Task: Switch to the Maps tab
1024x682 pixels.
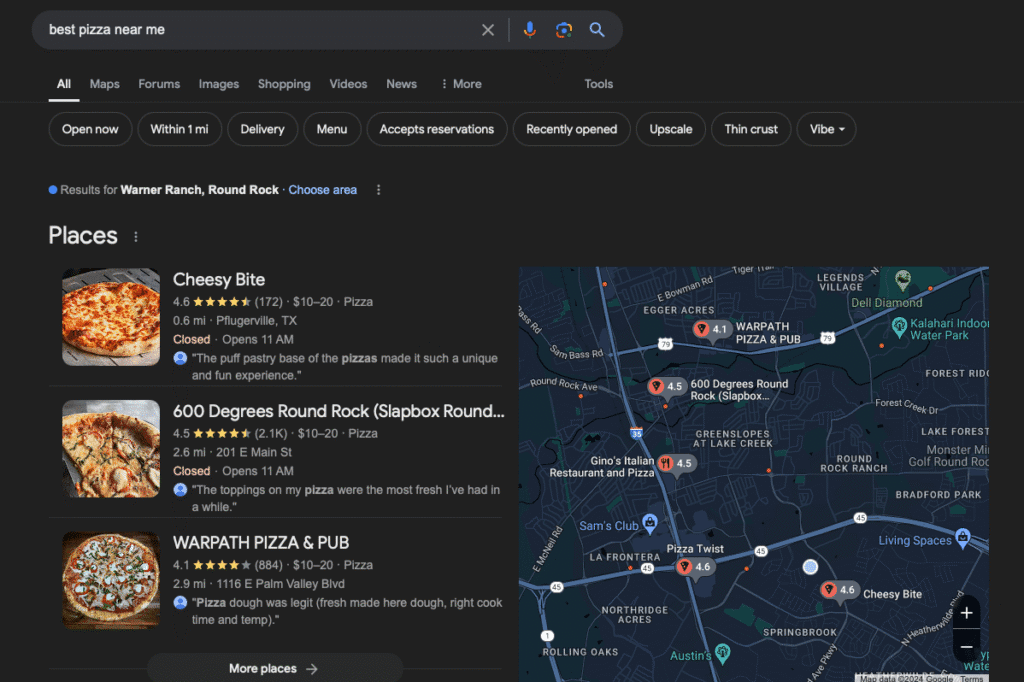Action: 104,84
